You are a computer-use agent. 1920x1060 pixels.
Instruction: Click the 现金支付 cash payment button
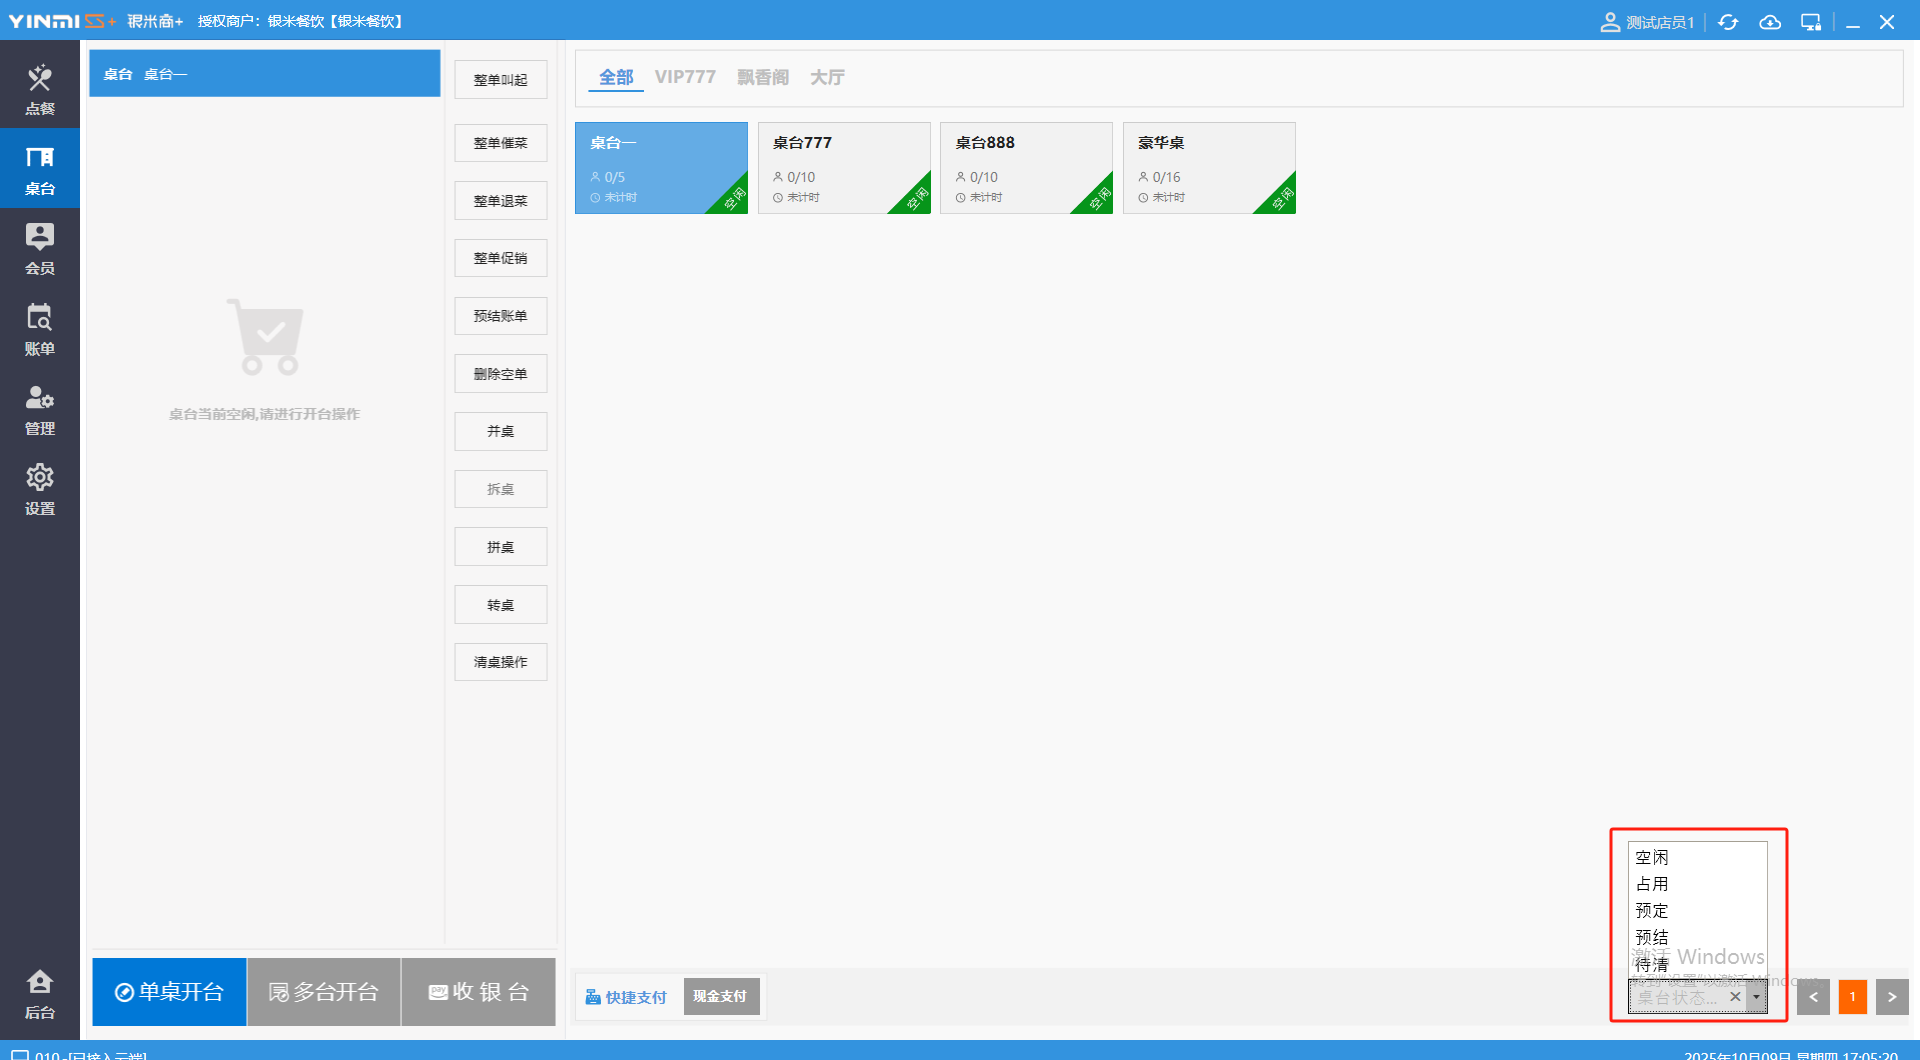click(720, 997)
